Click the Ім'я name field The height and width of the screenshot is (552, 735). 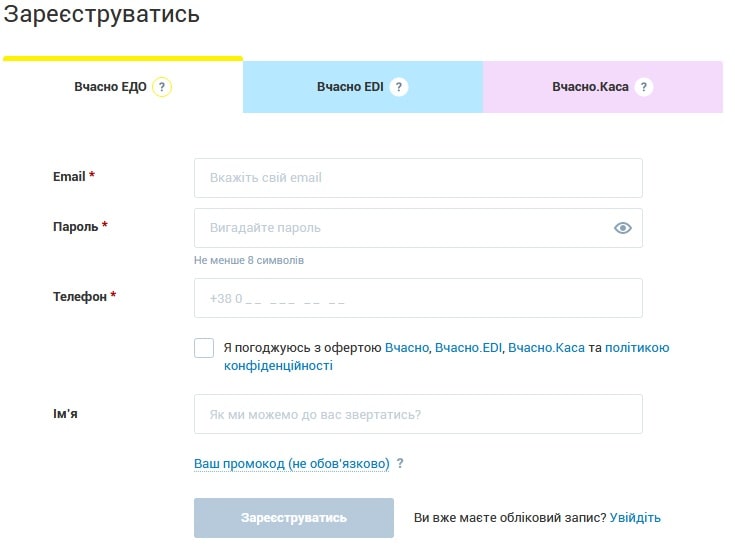point(418,414)
